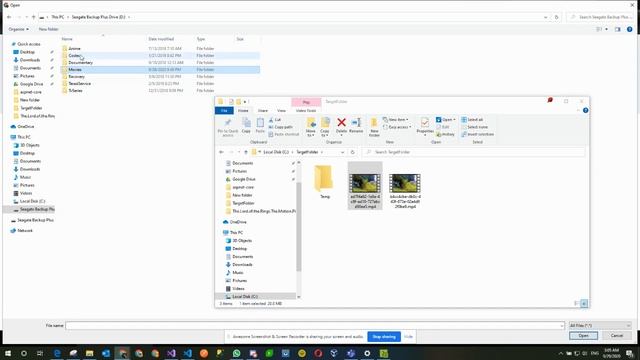Click the Cancel button in the dialog
The height and width of the screenshot is (360, 640).
click(x=616, y=336)
